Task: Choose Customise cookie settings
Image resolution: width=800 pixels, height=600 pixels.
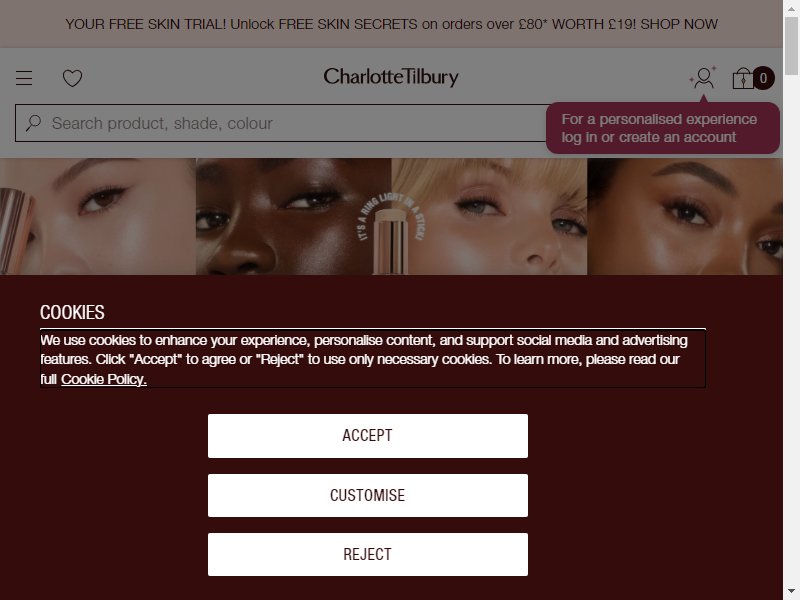Action: (x=368, y=495)
